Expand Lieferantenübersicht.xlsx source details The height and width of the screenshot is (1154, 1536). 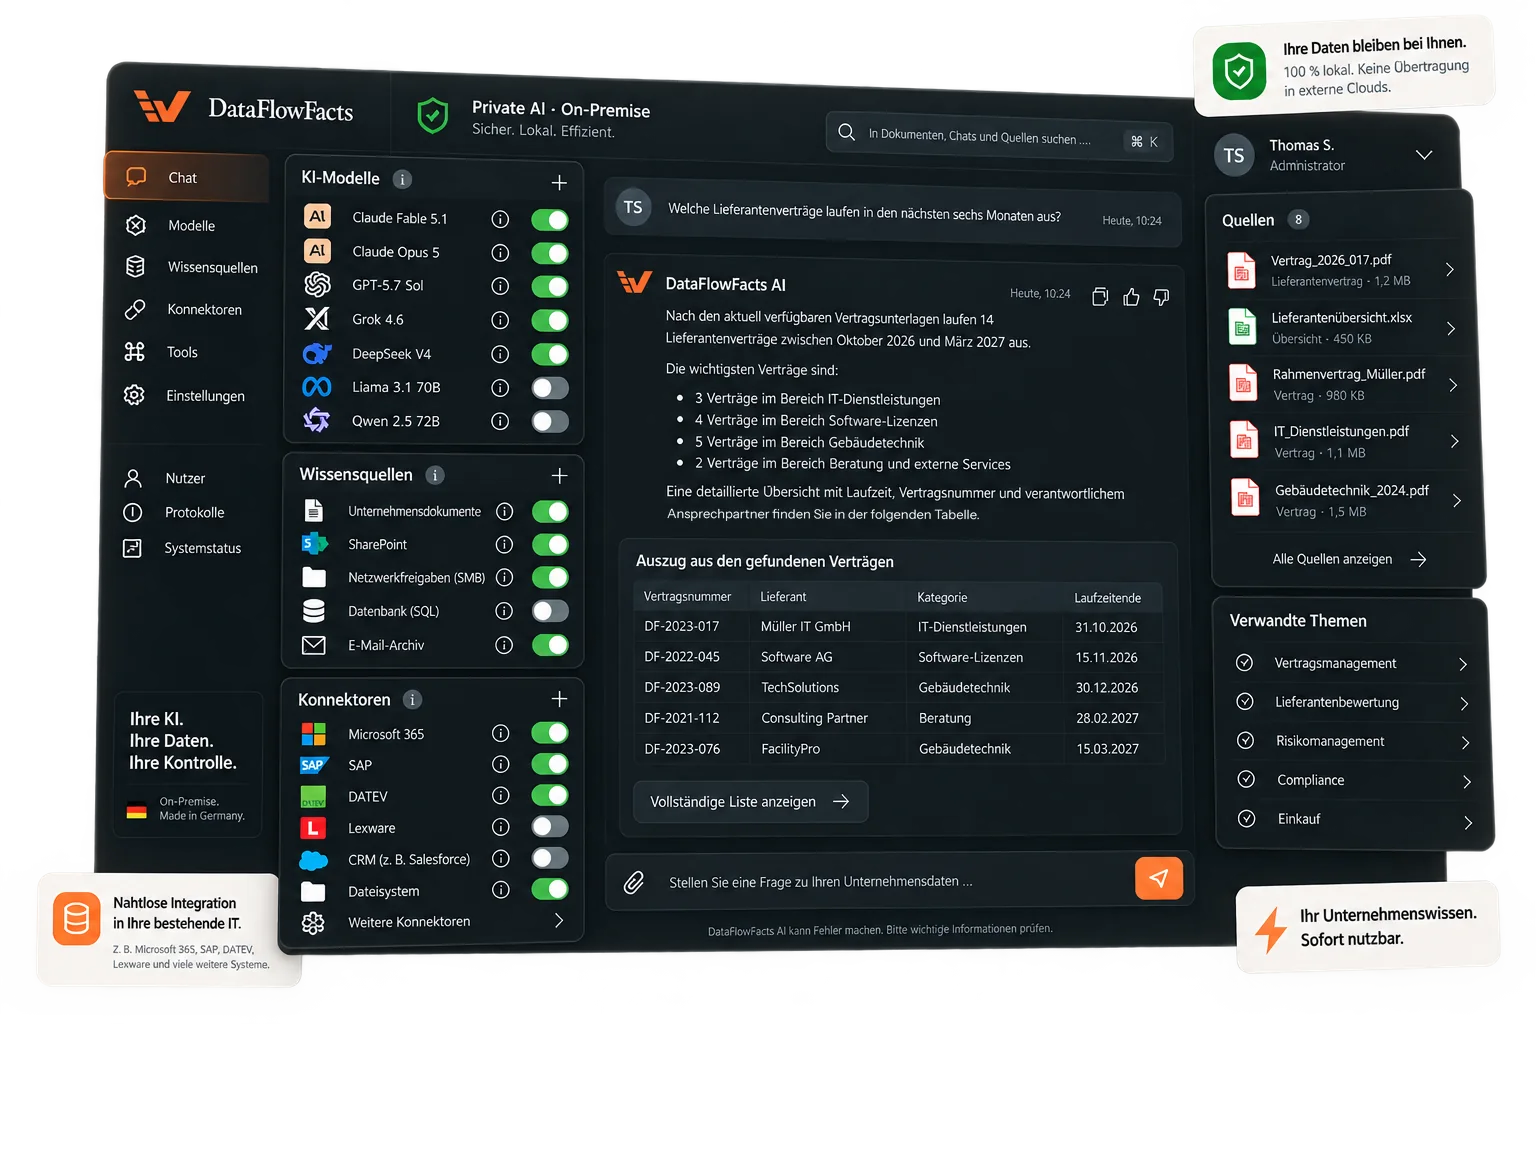click(1451, 328)
